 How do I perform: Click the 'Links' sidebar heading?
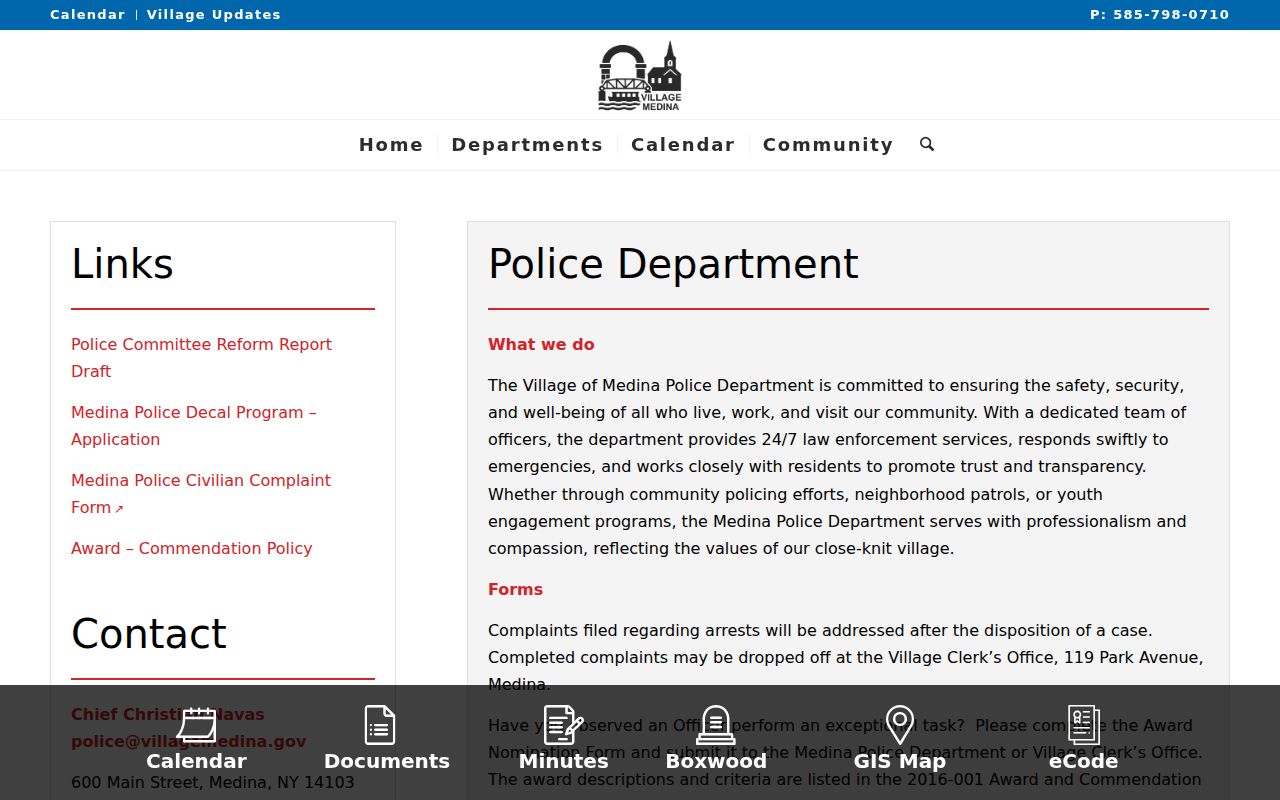coord(122,264)
